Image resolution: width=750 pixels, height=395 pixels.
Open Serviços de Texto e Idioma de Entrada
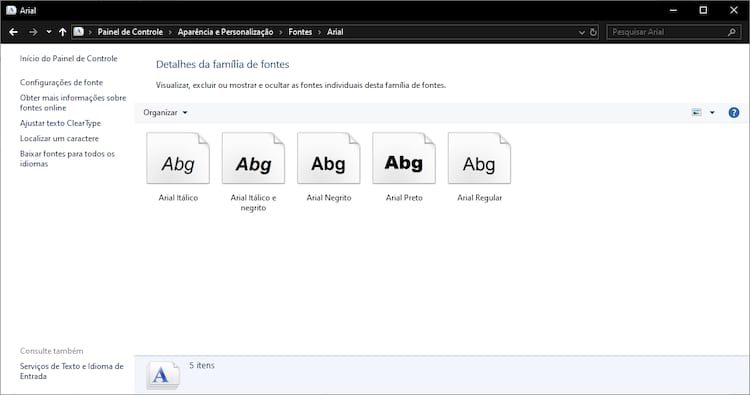(x=71, y=371)
